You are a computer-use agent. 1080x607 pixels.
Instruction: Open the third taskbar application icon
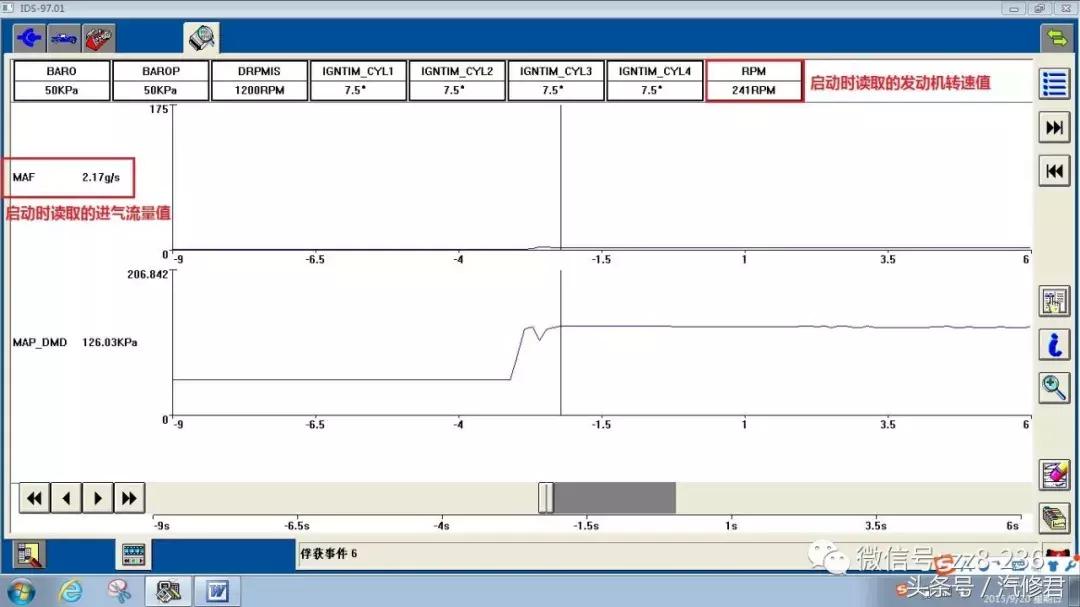pyautogui.click(x=118, y=591)
